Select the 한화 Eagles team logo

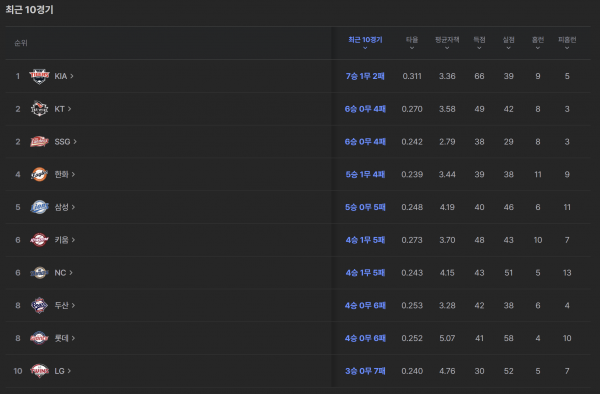[x=39, y=174]
